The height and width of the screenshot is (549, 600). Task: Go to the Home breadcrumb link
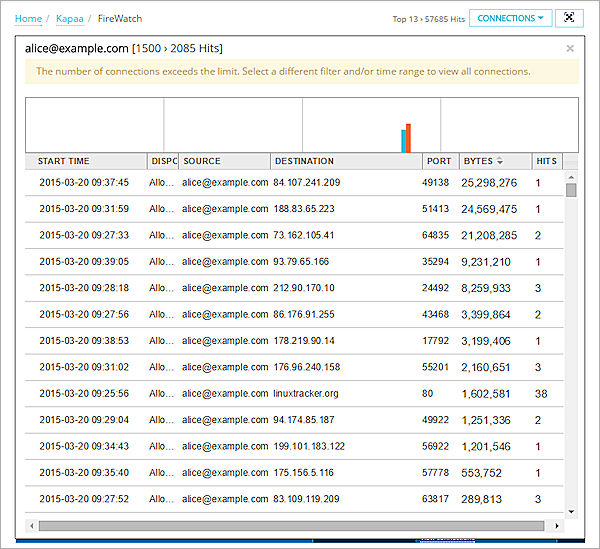click(x=28, y=19)
